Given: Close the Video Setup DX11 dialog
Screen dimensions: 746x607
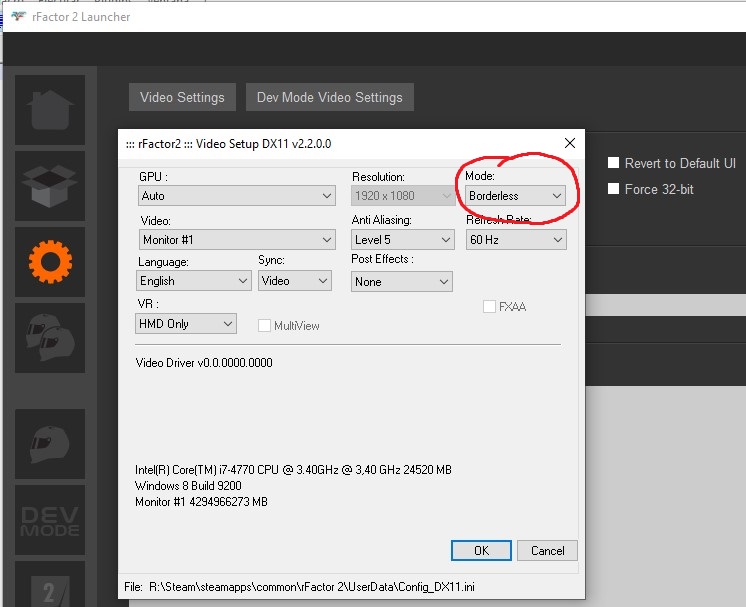Looking at the screenshot, I should pos(569,143).
